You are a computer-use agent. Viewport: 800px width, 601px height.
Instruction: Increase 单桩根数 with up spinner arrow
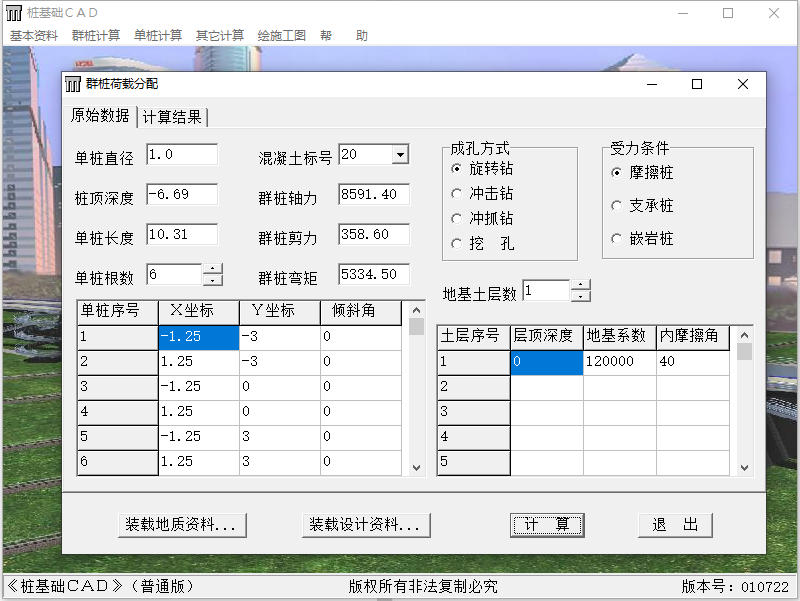tap(213, 268)
